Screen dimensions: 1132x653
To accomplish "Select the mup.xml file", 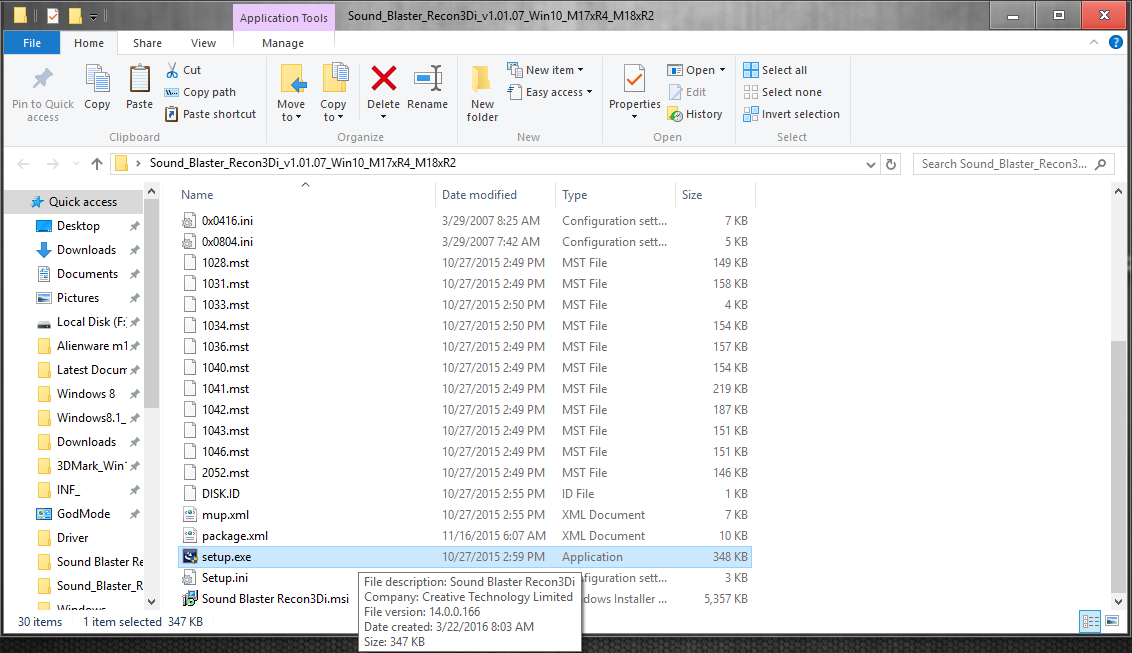I will pyautogui.click(x=464, y=515).
